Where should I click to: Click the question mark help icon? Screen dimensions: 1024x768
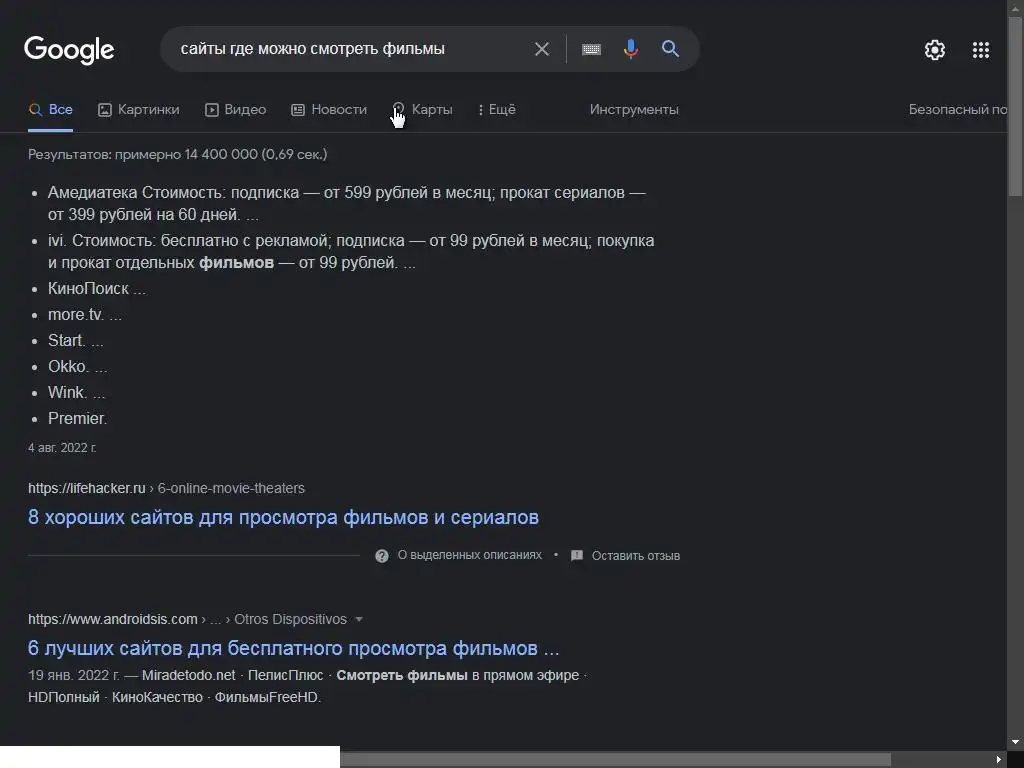[x=382, y=556]
